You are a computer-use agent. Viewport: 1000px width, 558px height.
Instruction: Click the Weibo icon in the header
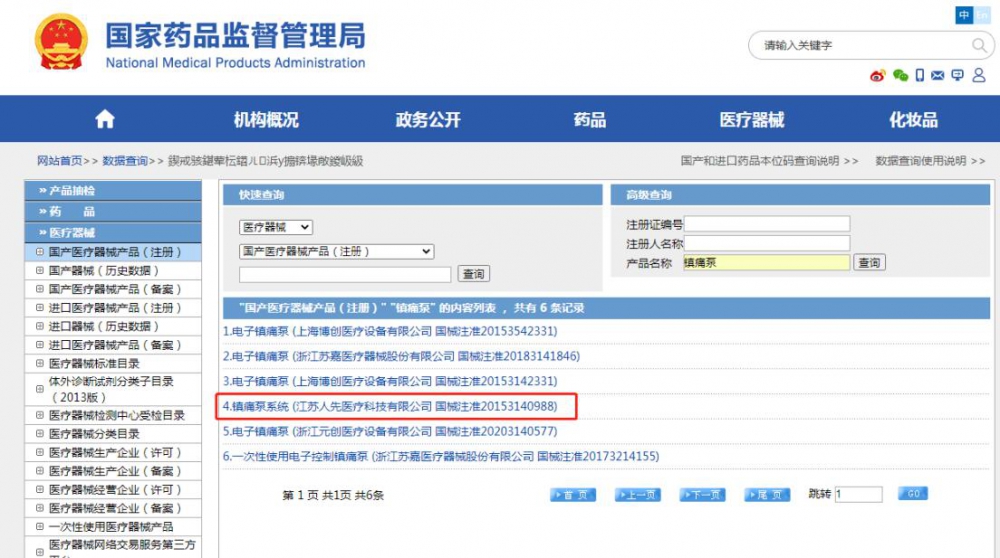pos(877,76)
